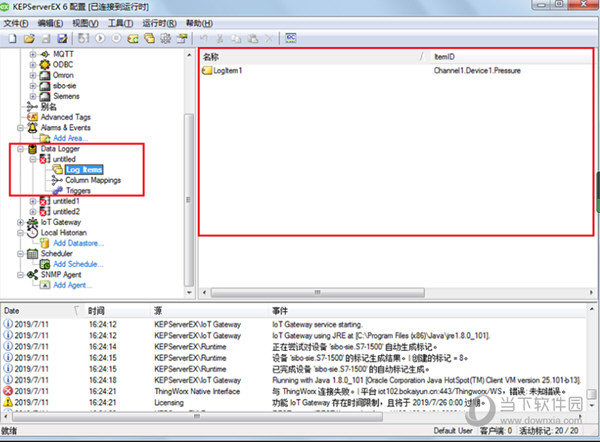Select the 别名 alias tree node
Viewport: 600px width, 442px height.
49,107
